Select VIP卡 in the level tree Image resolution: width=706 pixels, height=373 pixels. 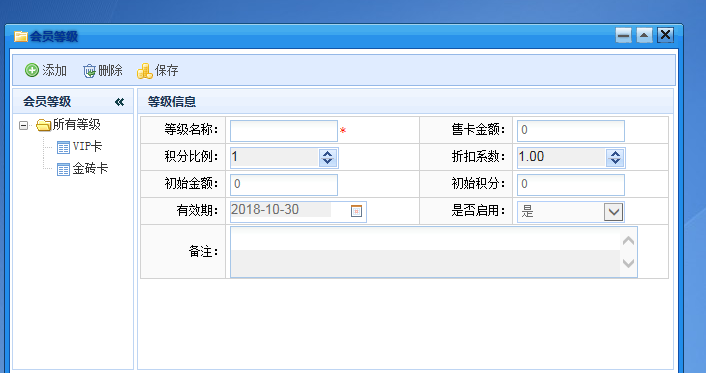tap(80, 146)
